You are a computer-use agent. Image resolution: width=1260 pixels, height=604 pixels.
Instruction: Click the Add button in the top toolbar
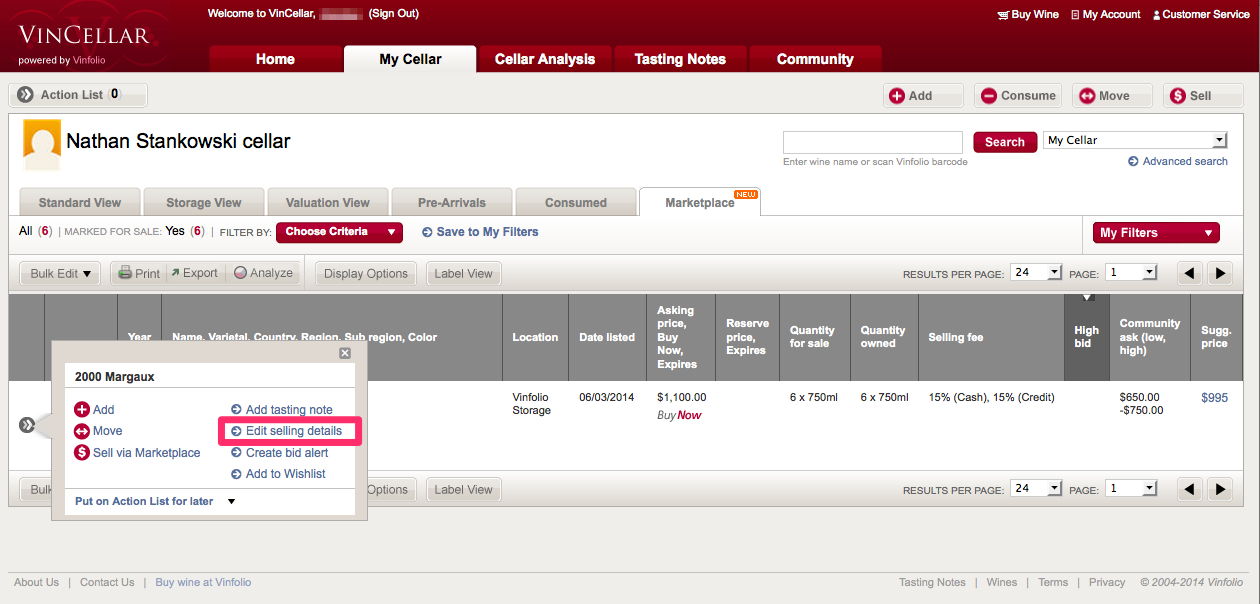pos(923,96)
